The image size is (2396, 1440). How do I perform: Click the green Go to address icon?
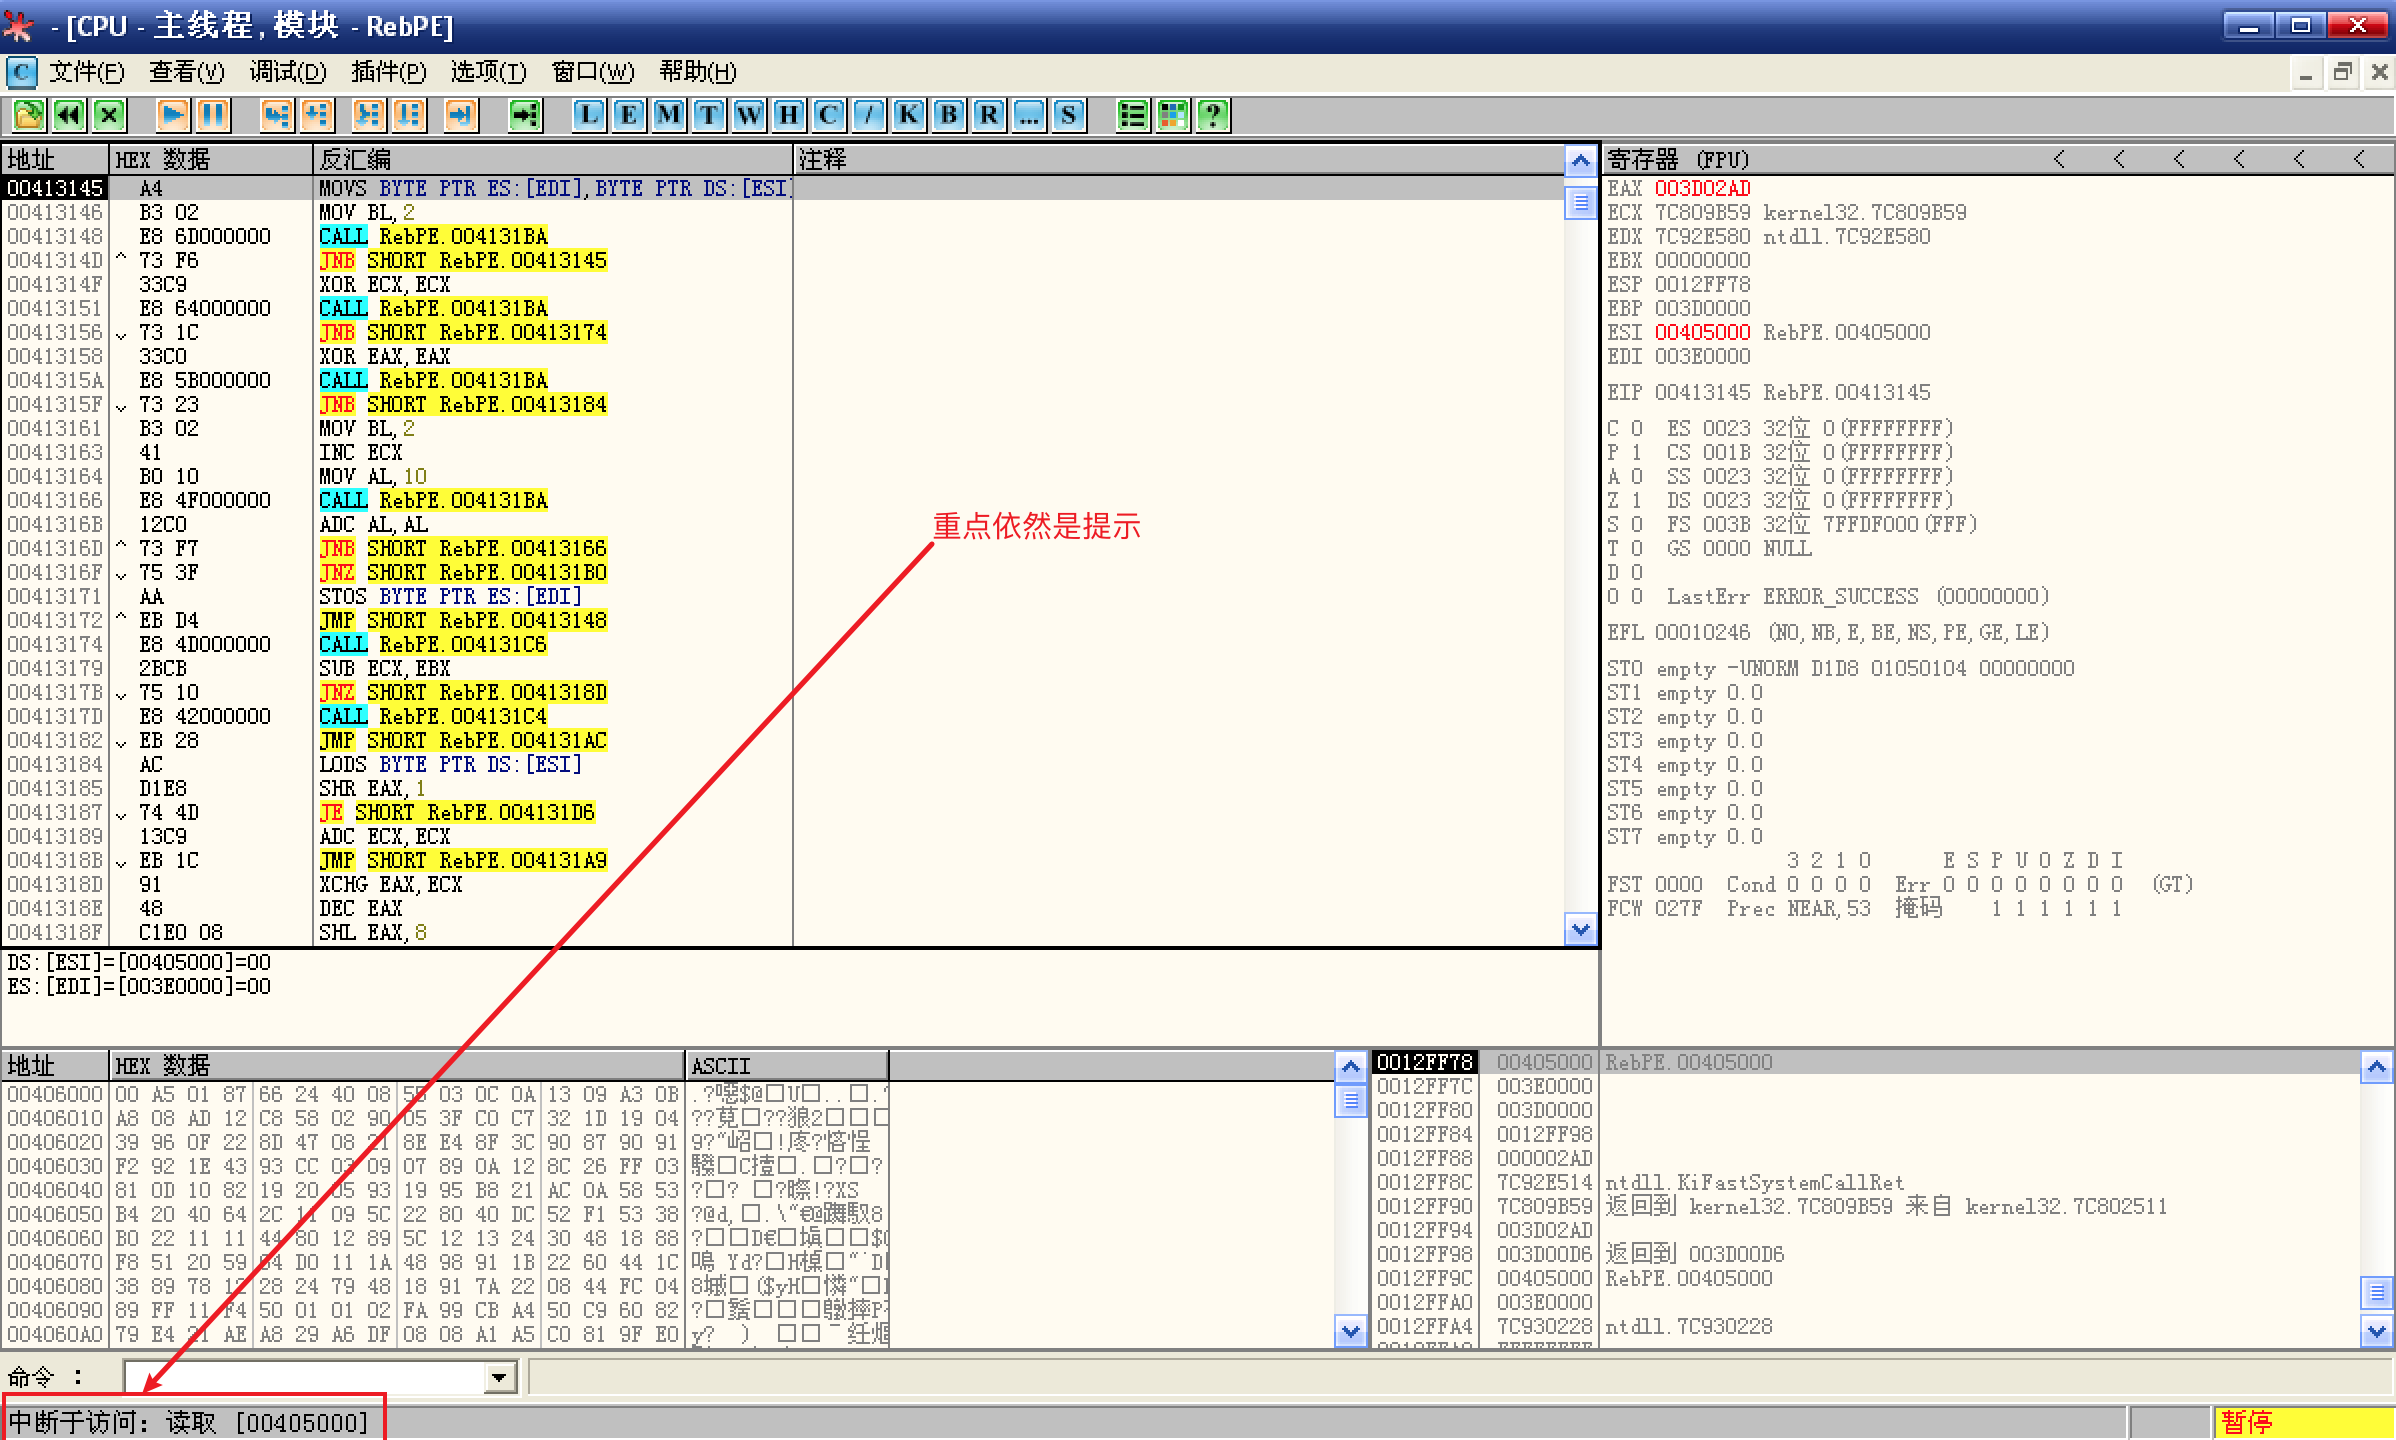click(525, 115)
